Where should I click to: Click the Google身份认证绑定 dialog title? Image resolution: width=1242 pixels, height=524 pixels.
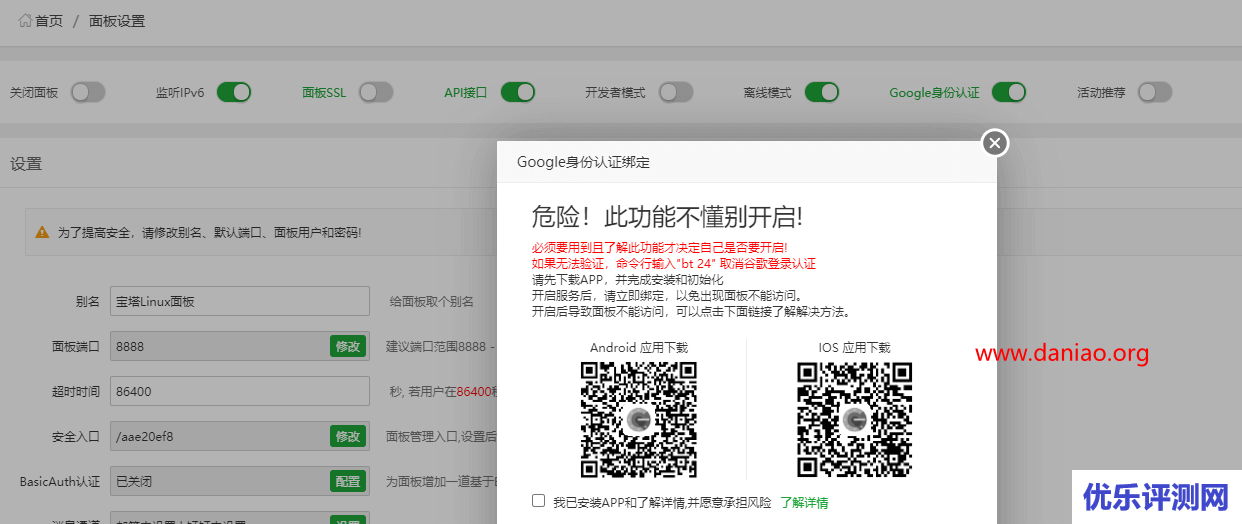584,162
